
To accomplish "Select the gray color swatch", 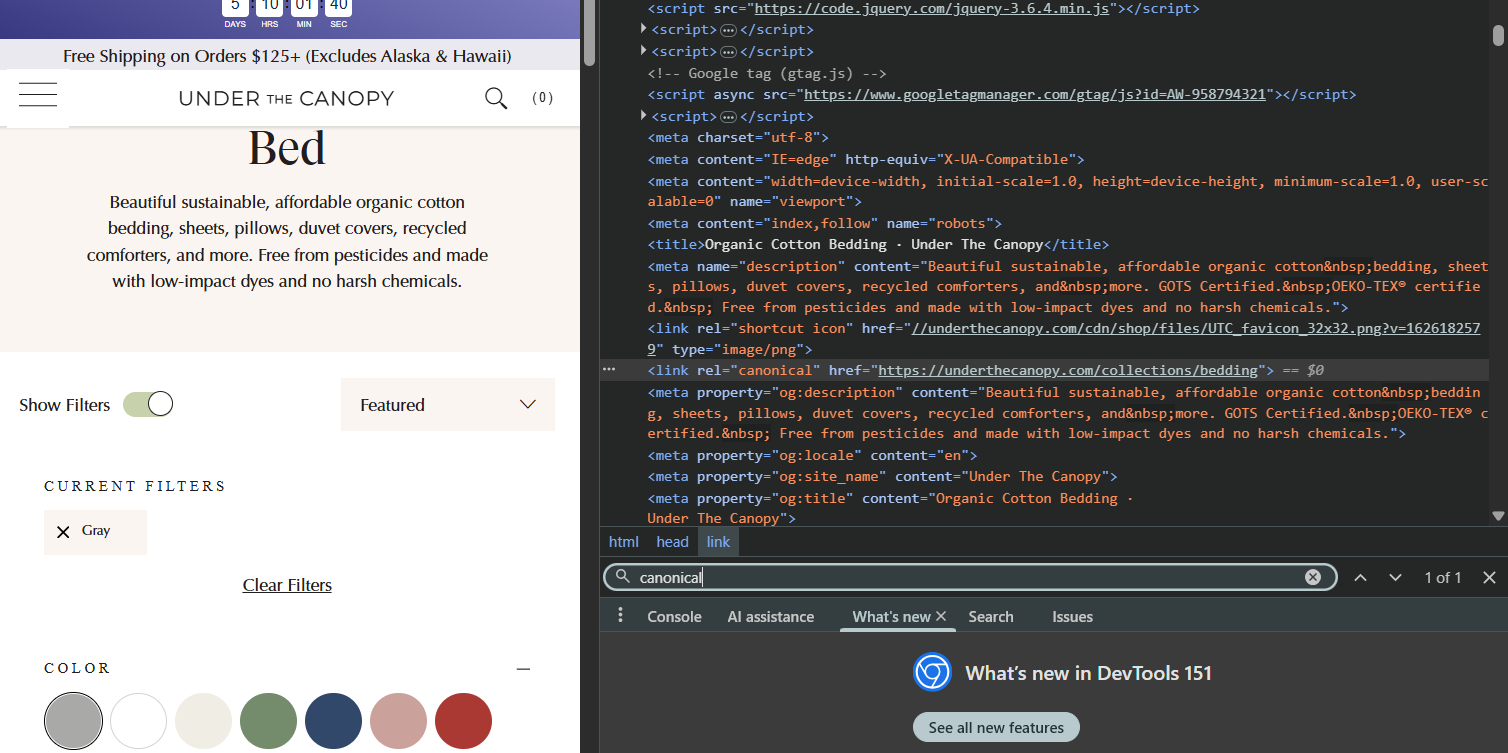I will click(x=74, y=721).
